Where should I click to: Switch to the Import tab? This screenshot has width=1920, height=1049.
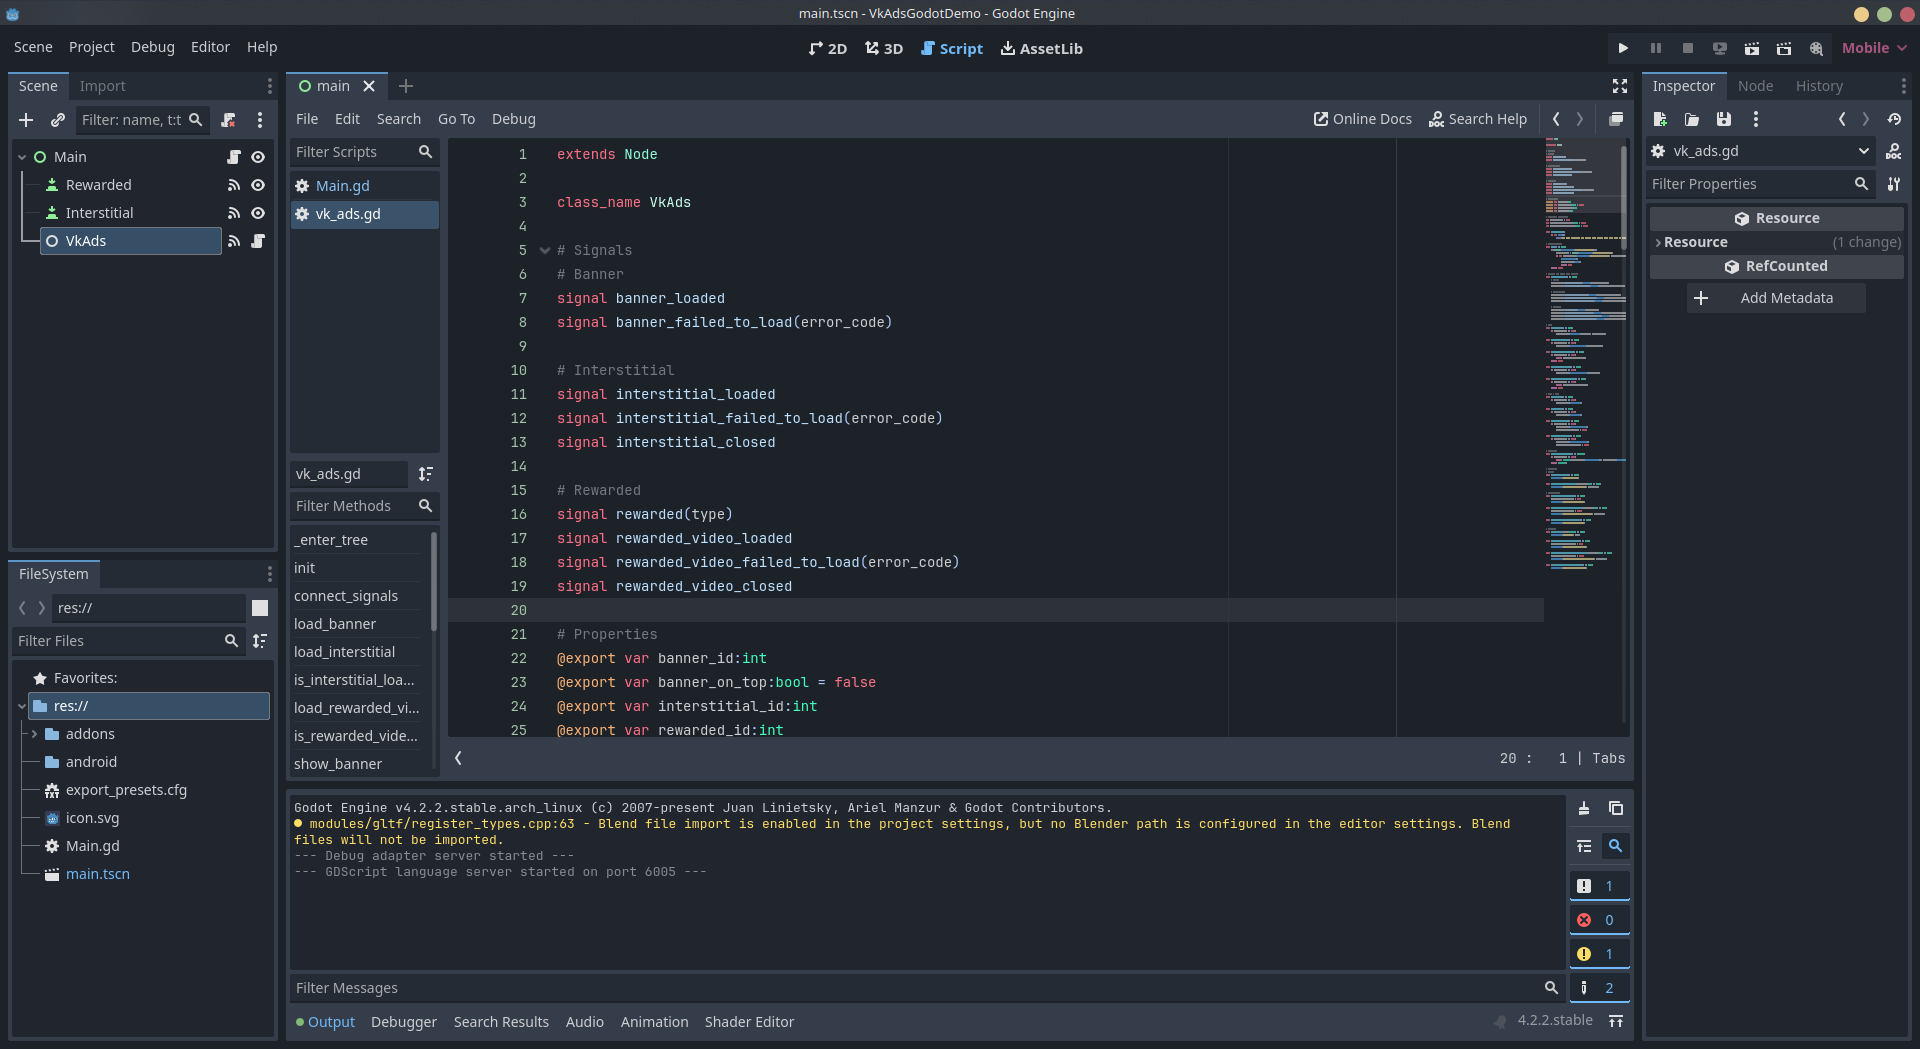pyautogui.click(x=102, y=86)
